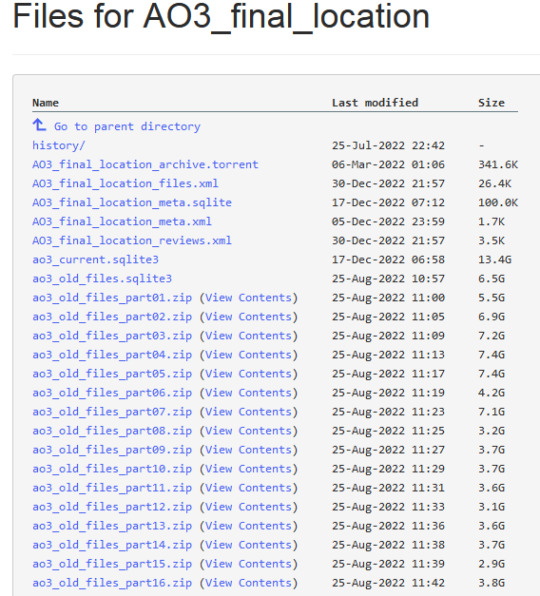The height and width of the screenshot is (596, 540).
Task: Select the date '25-Aug-2022 10:57'
Action: [x=388, y=279]
